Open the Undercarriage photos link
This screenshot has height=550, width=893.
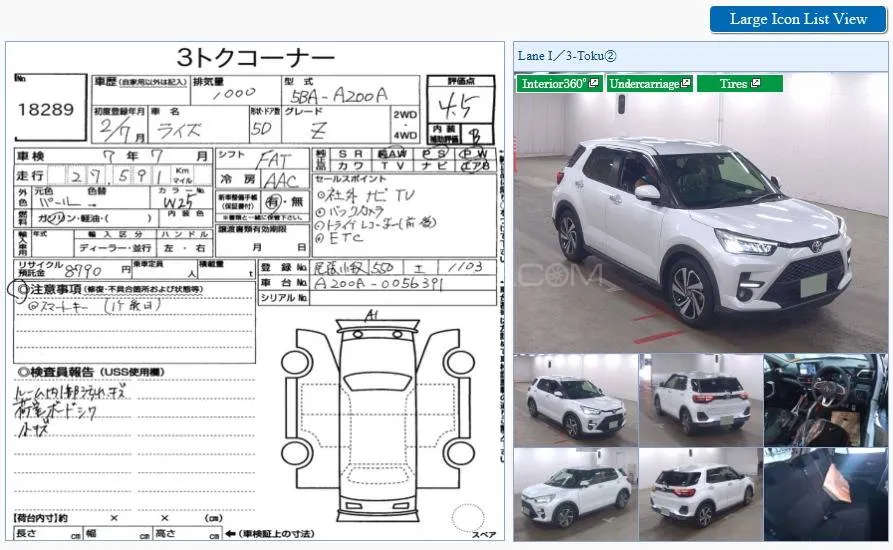650,84
